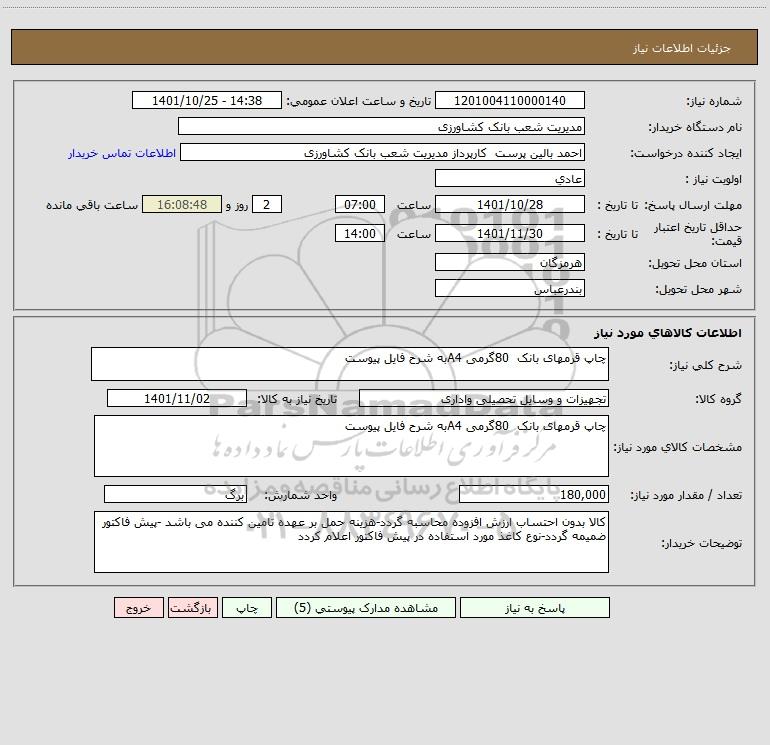Click the بازگشت back button

click(192, 608)
